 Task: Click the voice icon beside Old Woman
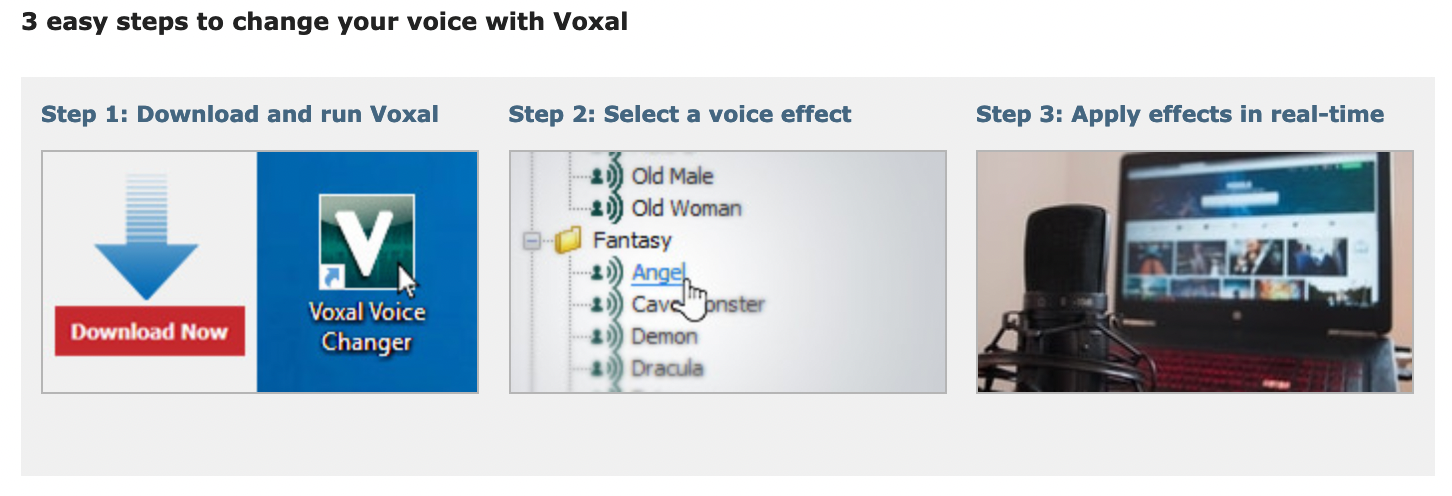[x=607, y=208]
